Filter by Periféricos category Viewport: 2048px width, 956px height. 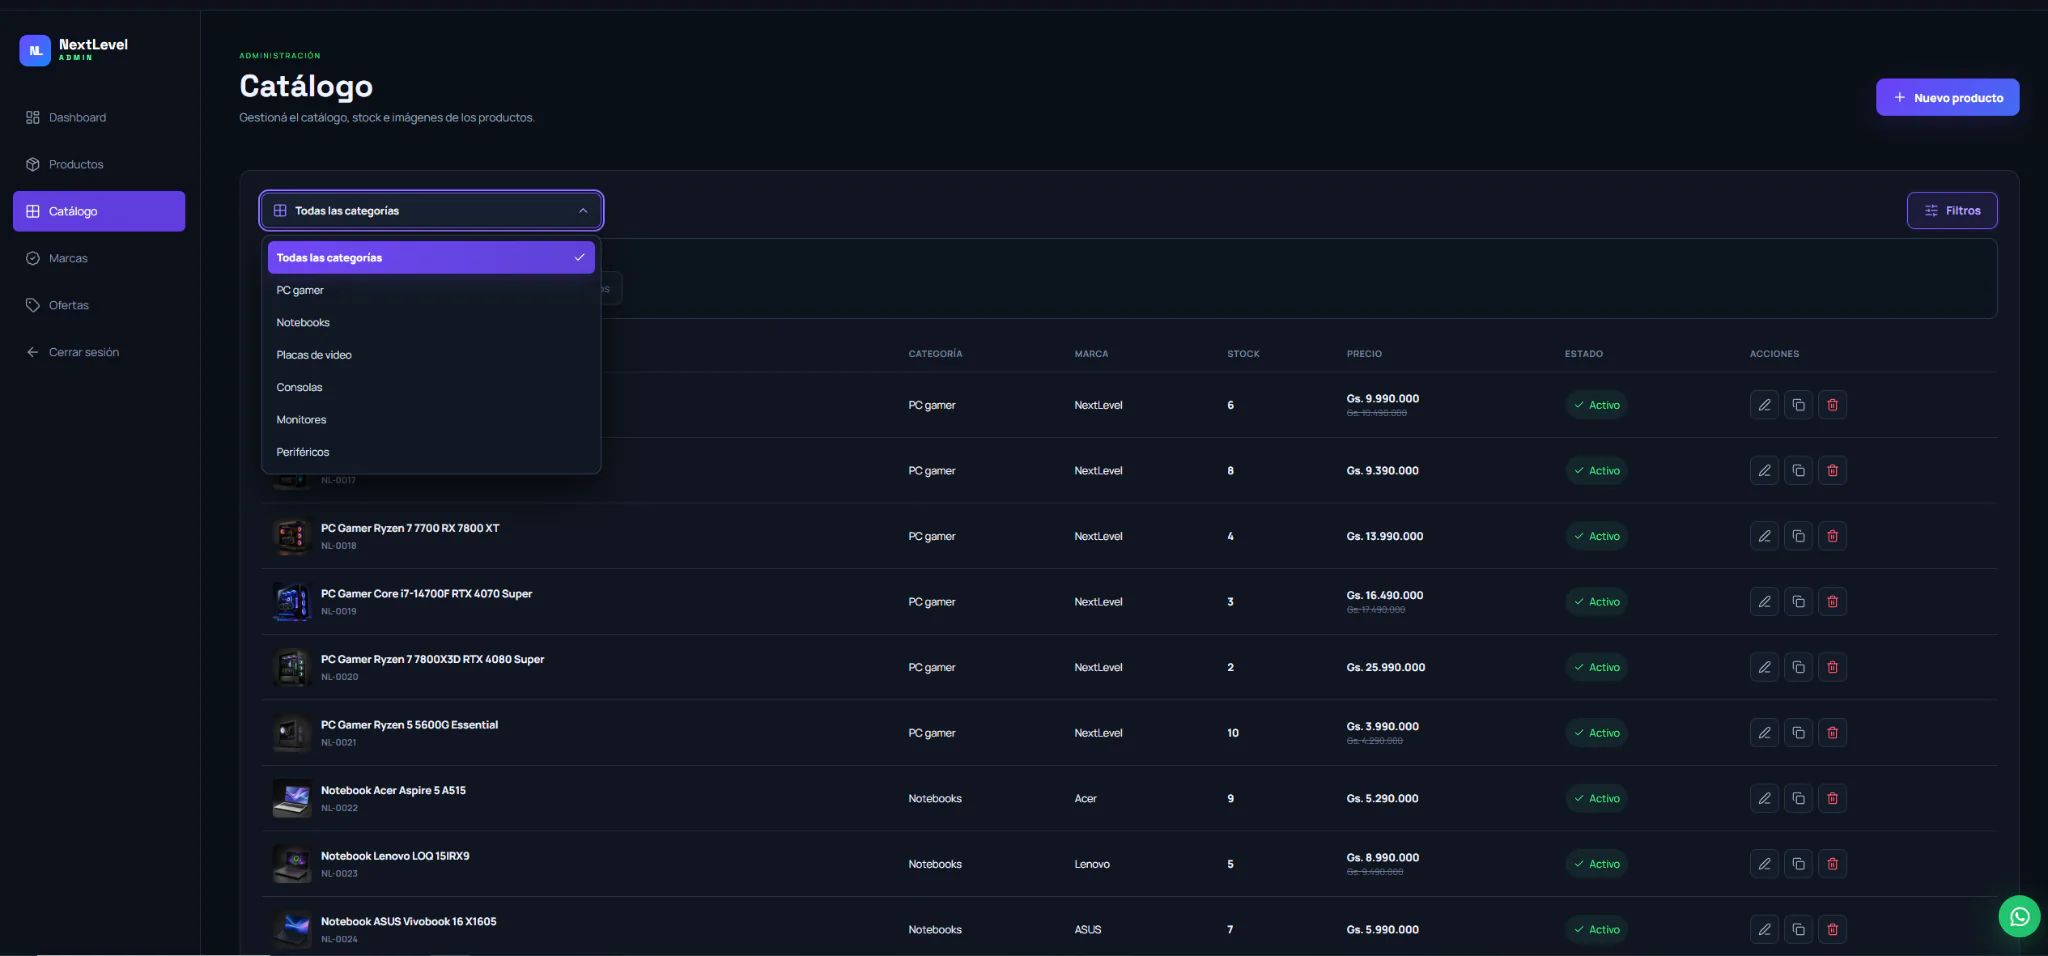(x=431, y=452)
